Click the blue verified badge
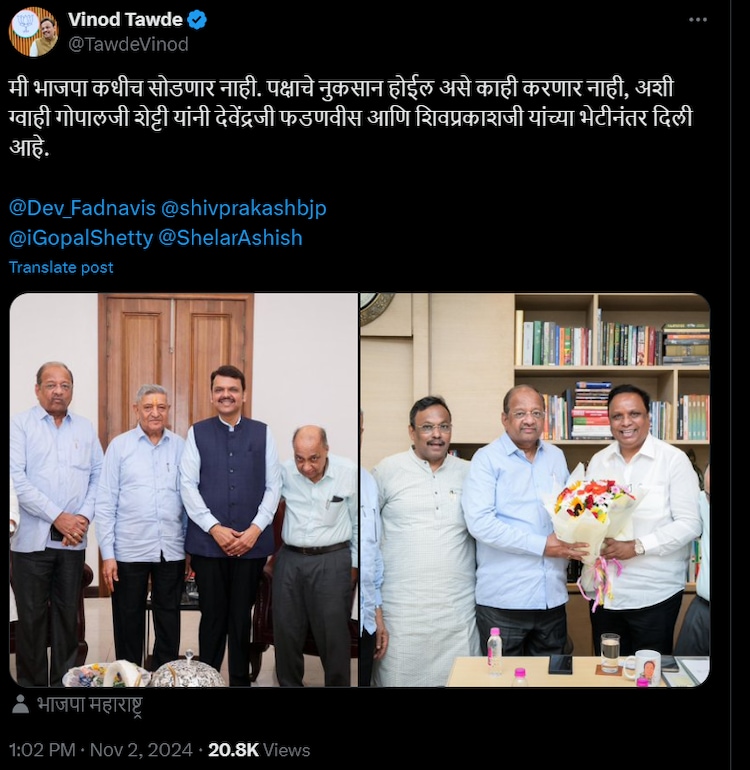This screenshot has width=750, height=770. pyautogui.click(x=197, y=20)
